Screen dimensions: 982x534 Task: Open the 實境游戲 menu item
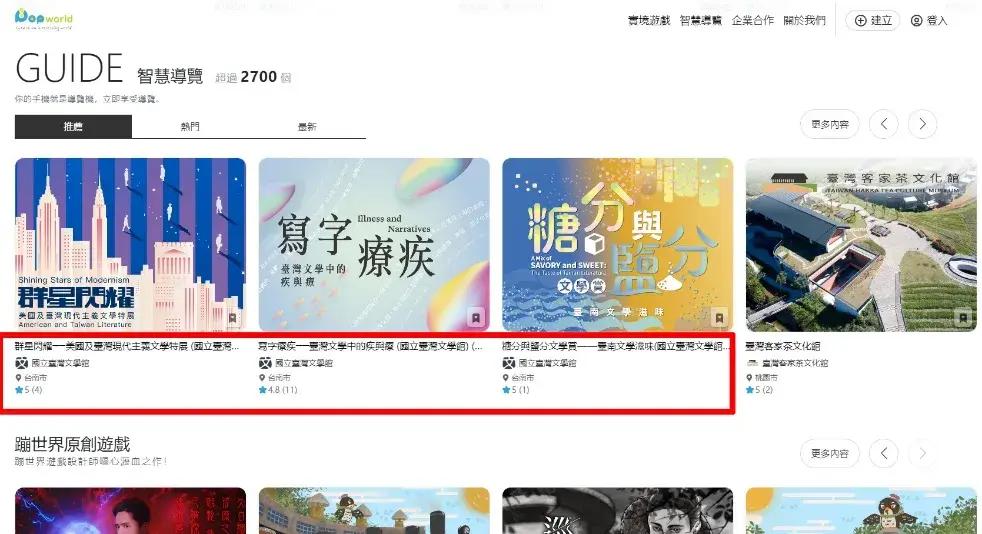click(649, 21)
